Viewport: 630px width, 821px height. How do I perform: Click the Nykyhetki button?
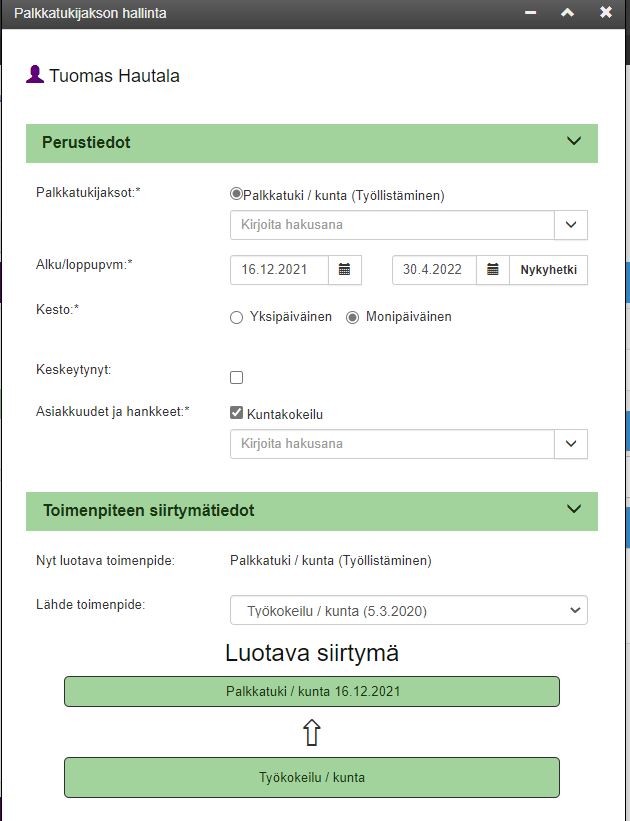click(548, 270)
